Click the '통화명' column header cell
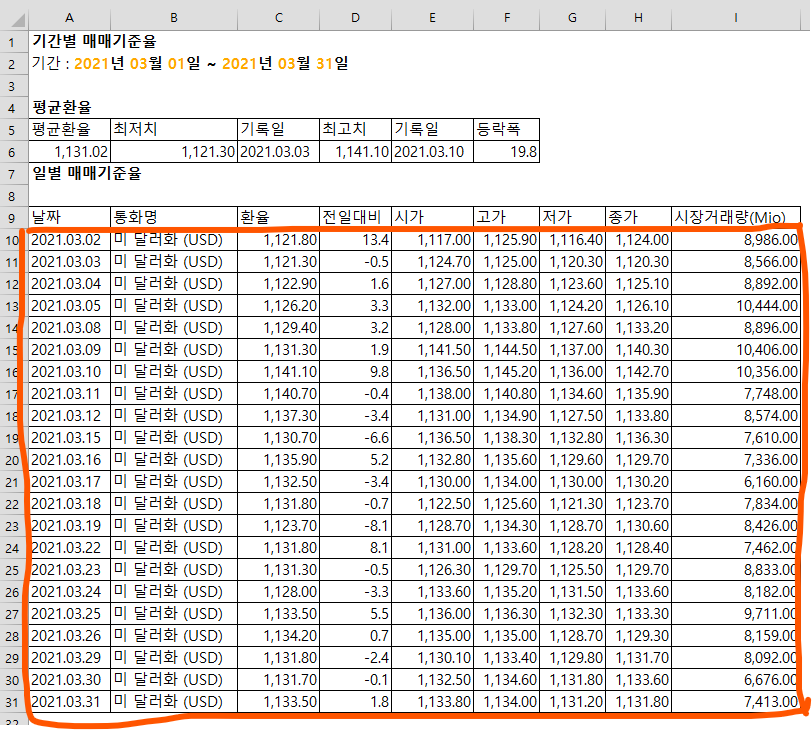This screenshot has height=731, width=812. pos(174,217)
